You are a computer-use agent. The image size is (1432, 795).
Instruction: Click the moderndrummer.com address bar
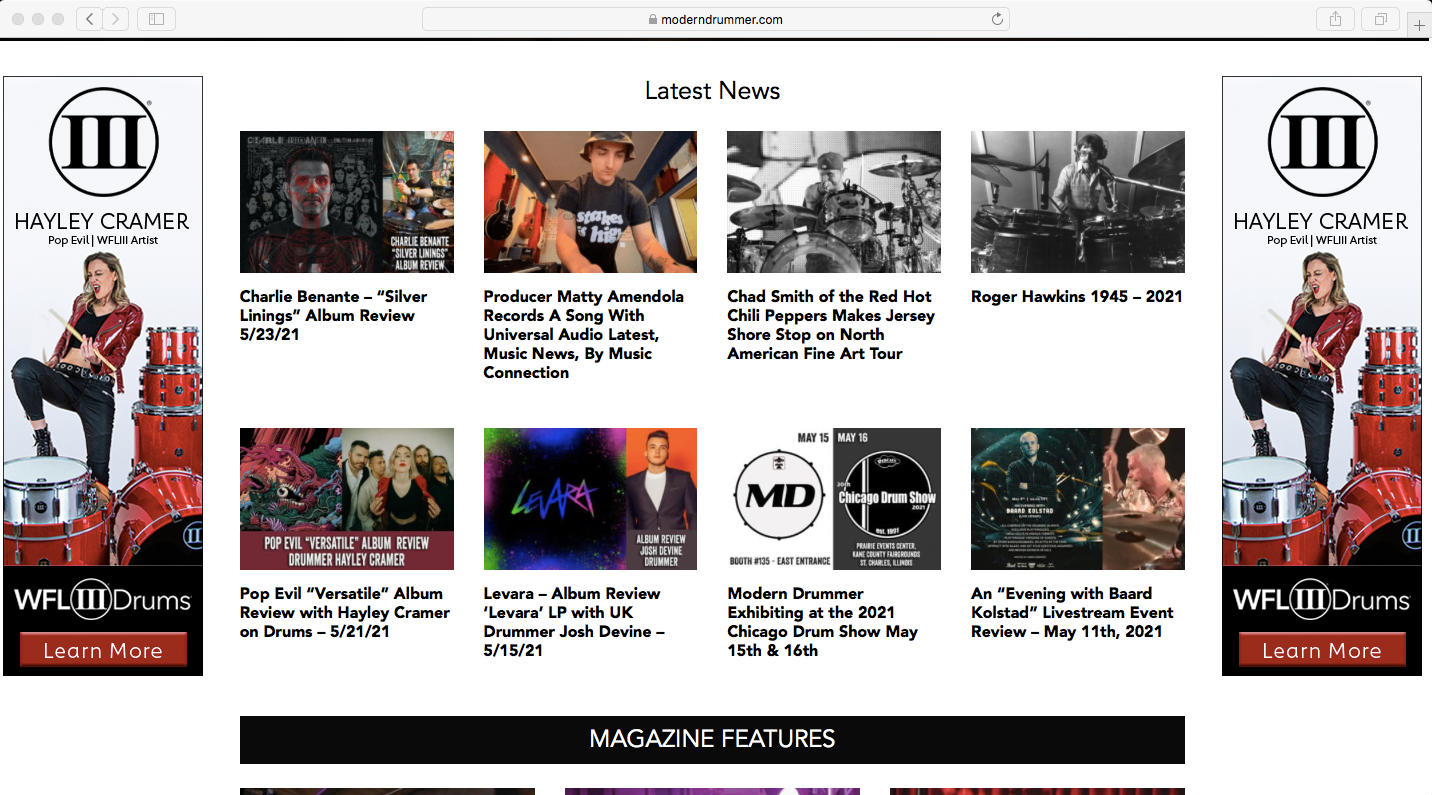[x=715, y=19]
